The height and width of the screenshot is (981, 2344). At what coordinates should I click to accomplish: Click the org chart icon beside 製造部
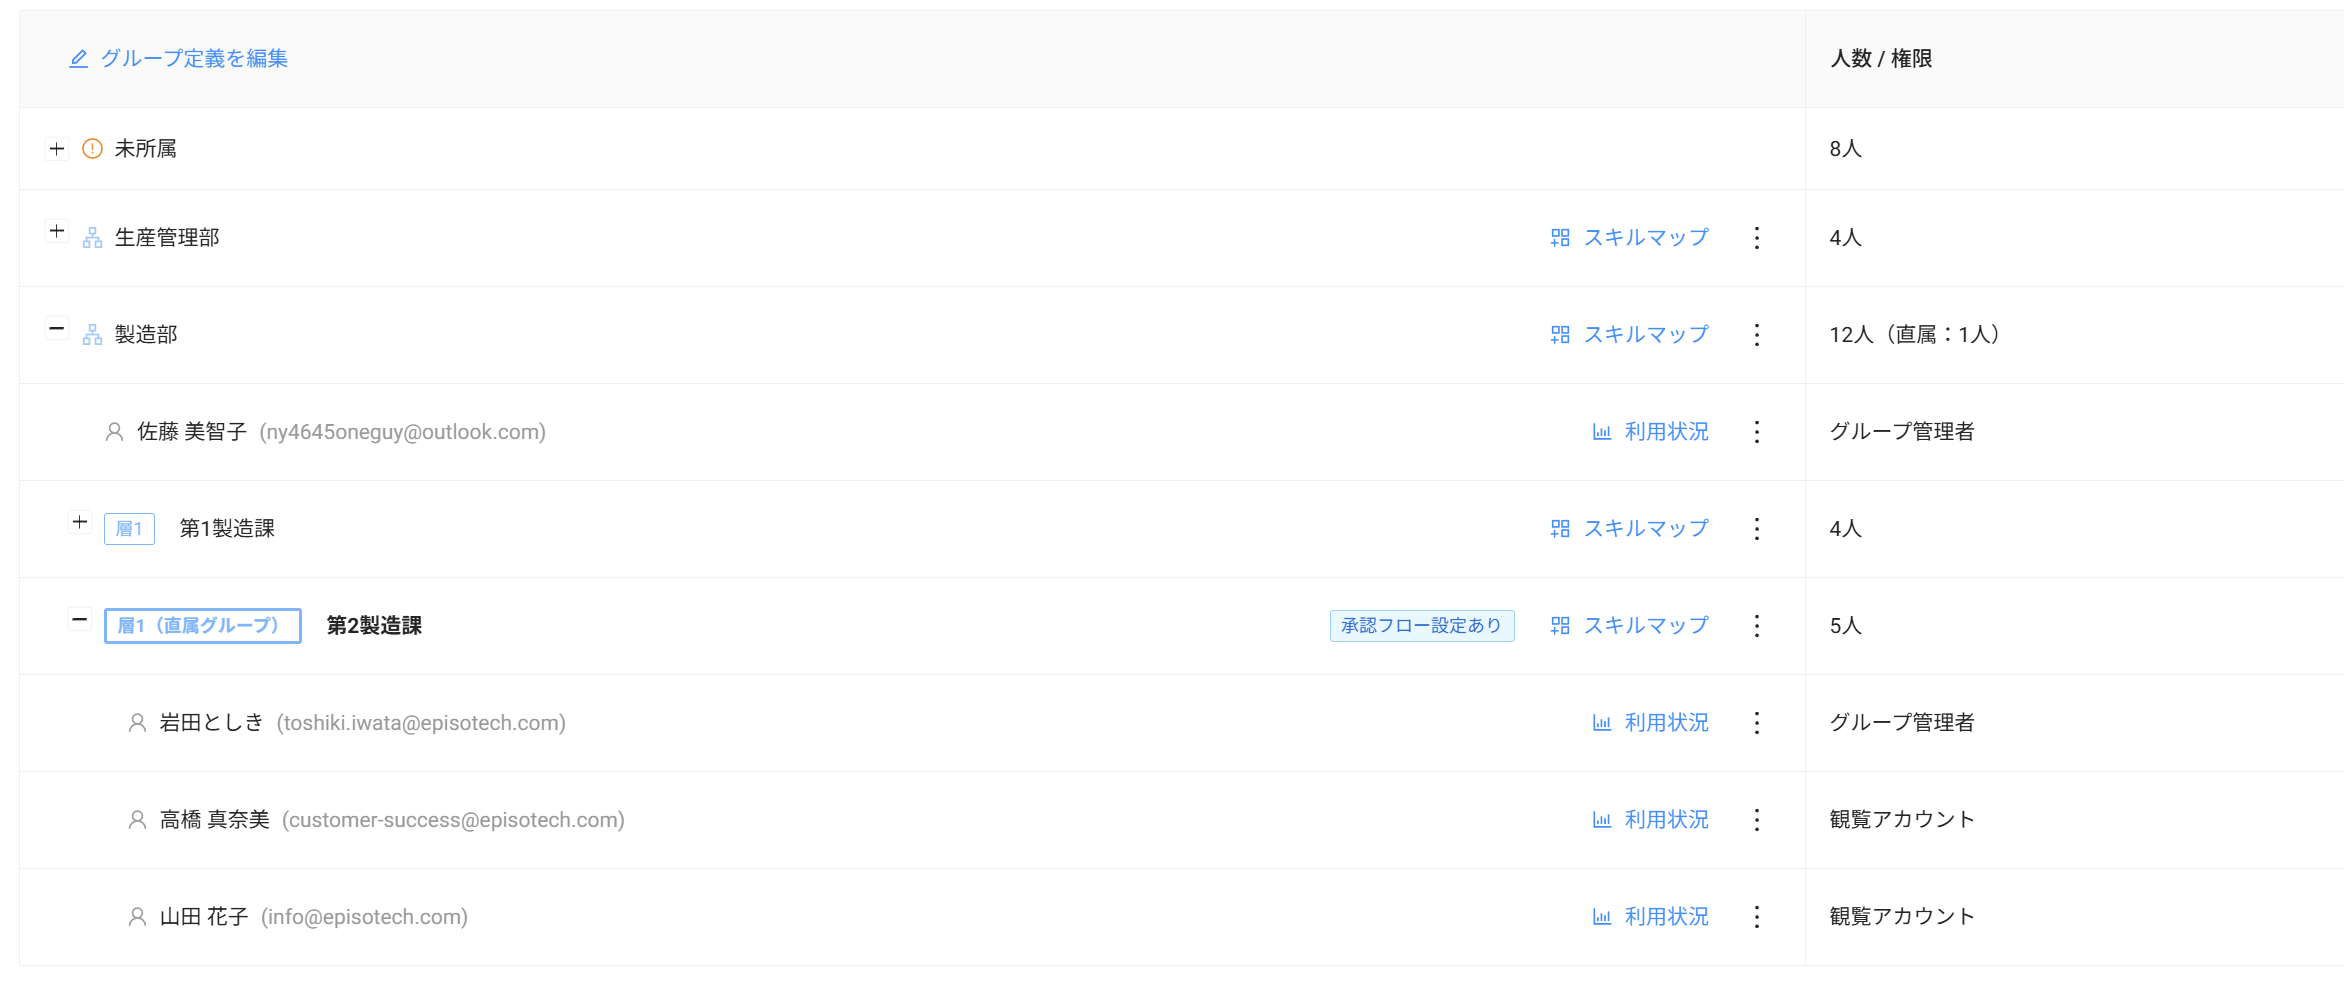tap(92, 335)
